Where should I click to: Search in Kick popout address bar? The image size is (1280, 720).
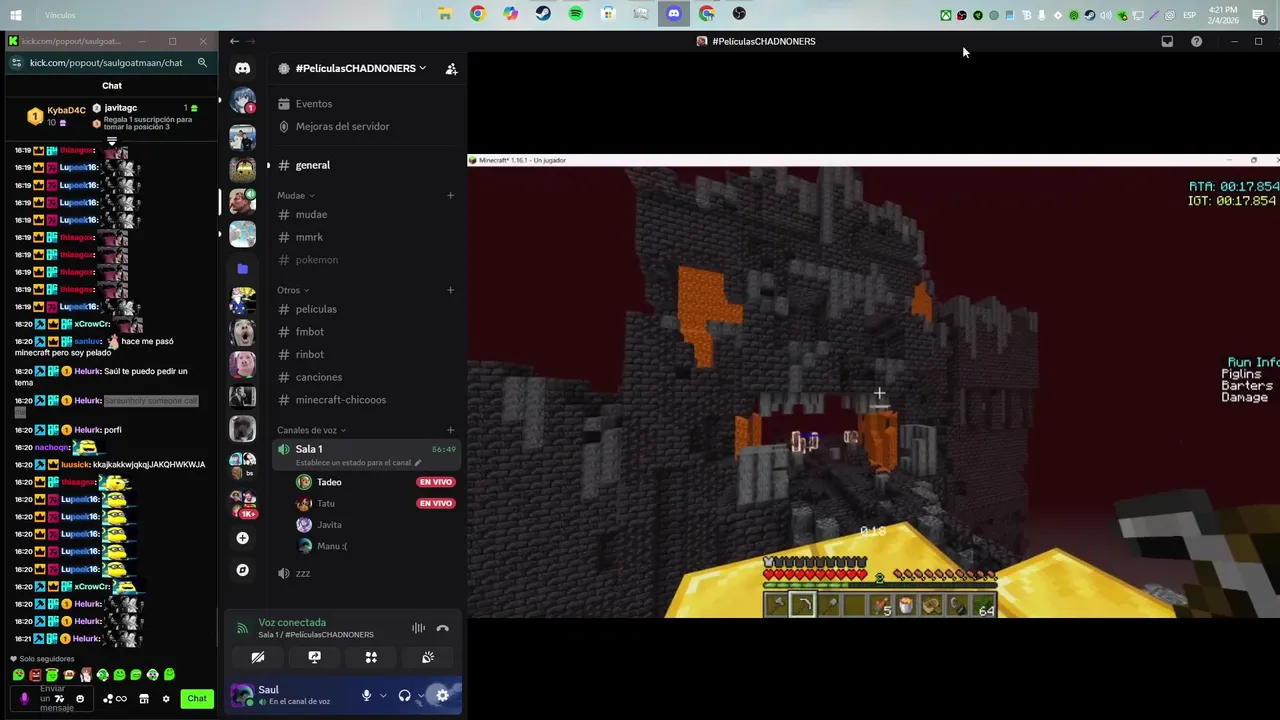[x=202, y=62]
